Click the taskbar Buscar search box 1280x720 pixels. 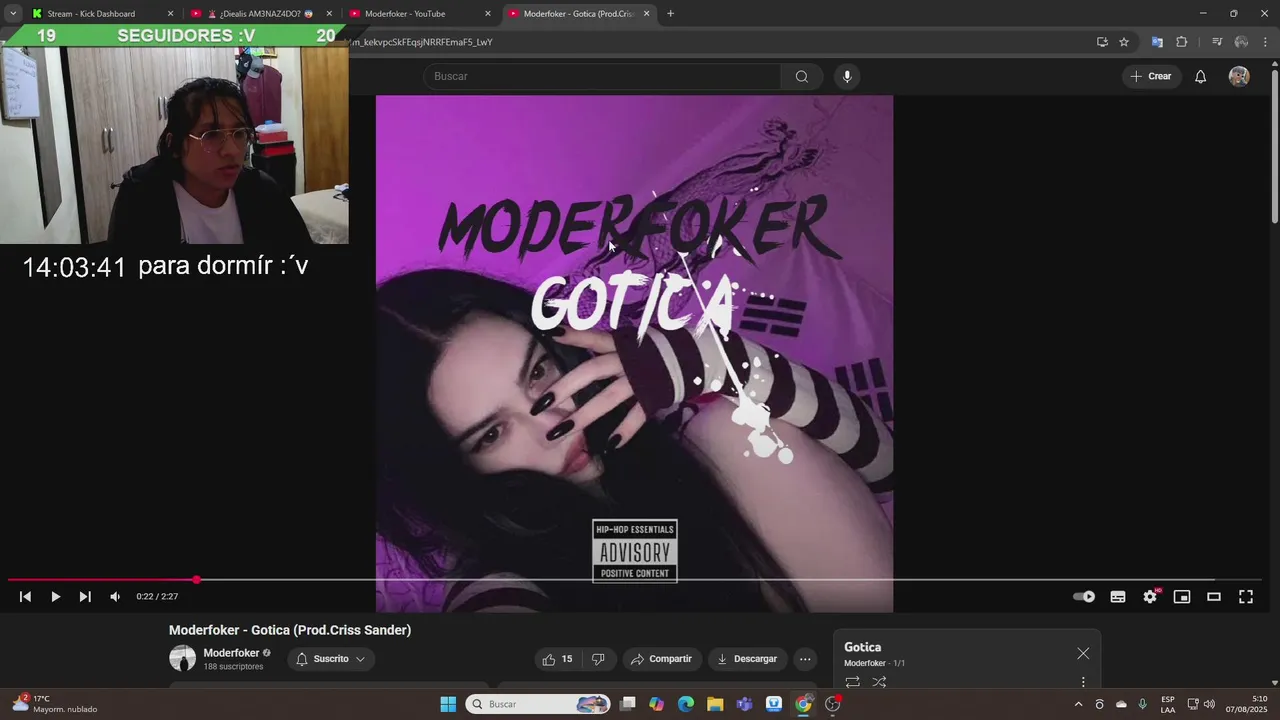tap(539, 704)
